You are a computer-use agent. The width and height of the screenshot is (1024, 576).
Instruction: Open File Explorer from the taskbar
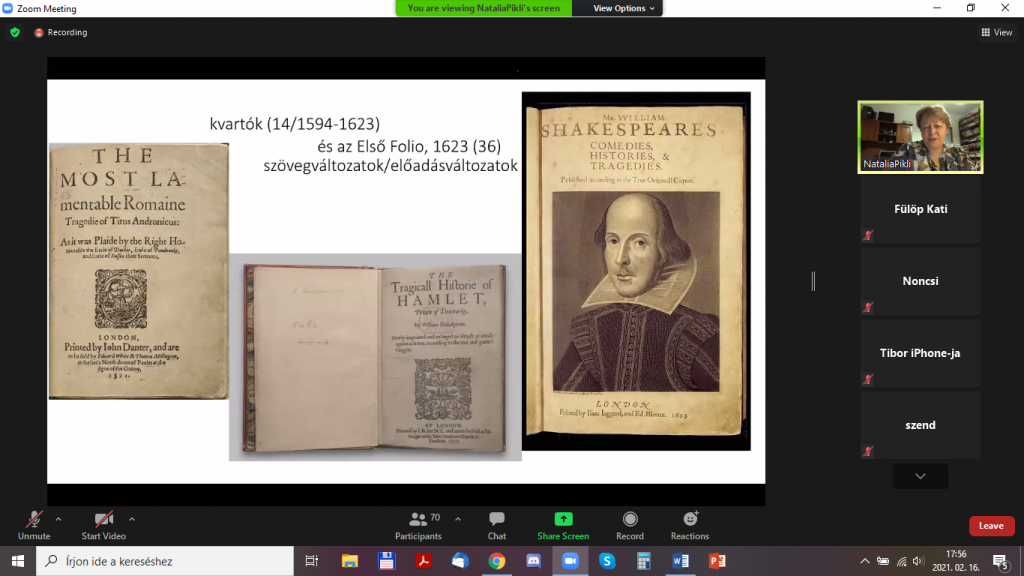tap(349, 561)
